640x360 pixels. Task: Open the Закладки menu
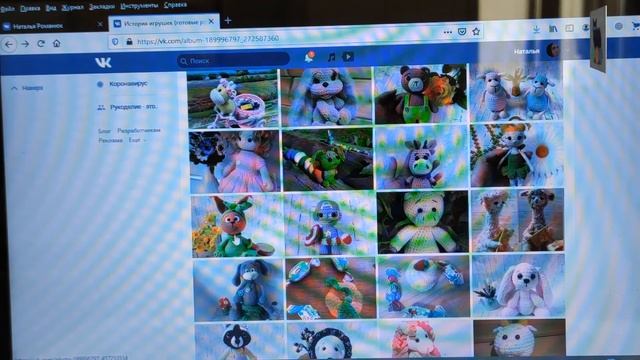(x=102, y=7)
